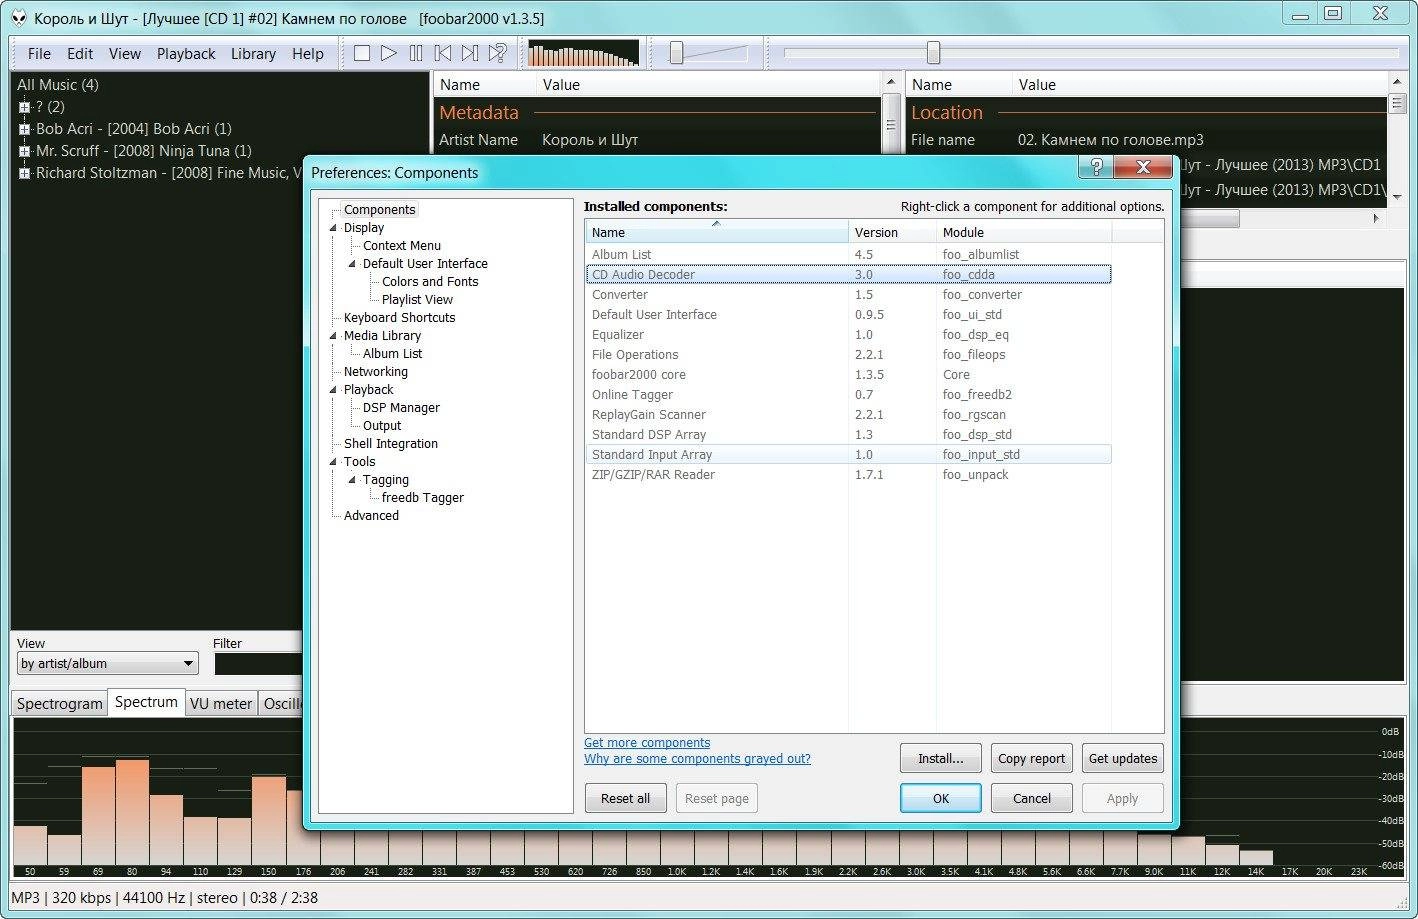
Task: Click the random playback icon
Action: pos(497,54)
